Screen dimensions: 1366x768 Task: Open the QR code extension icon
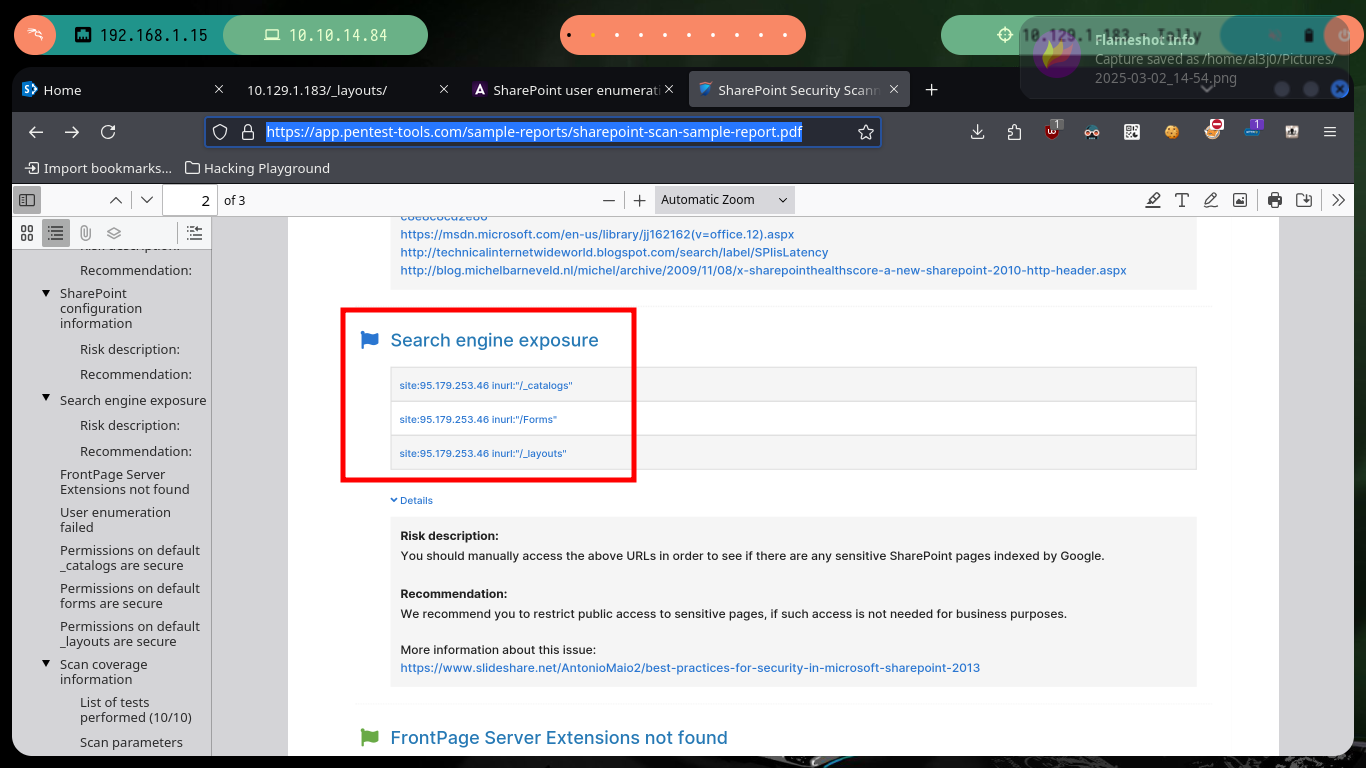(1132, 132)
